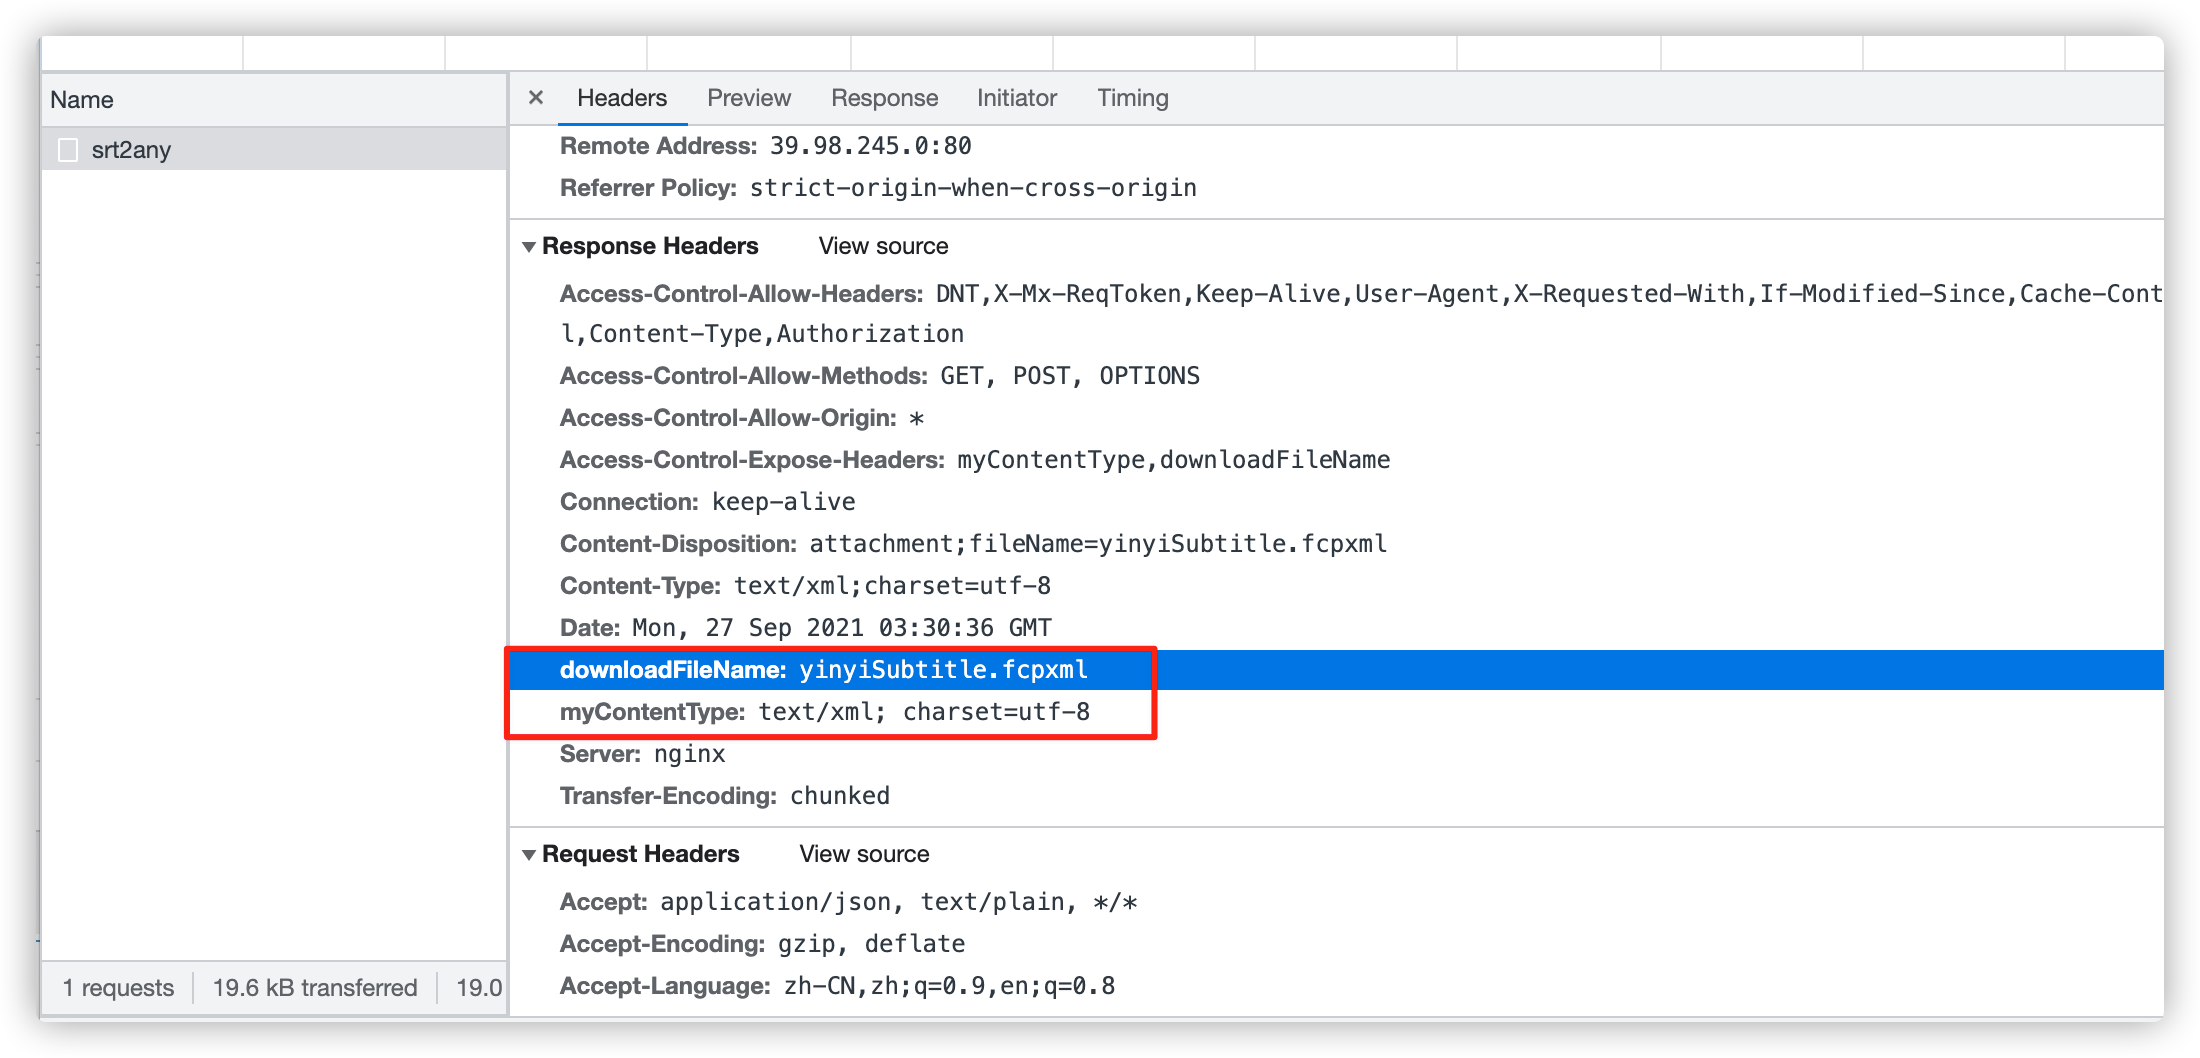The image size is (2200, 1058).
Task: View source for Request Headers
Action: (864, 854)
